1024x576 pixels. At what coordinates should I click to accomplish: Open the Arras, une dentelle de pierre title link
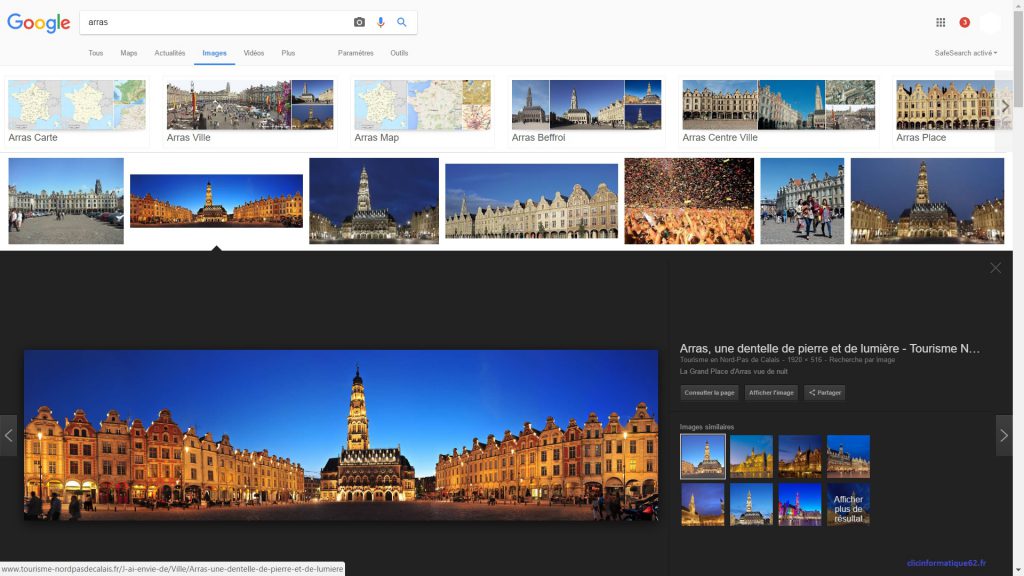[829, 349]
